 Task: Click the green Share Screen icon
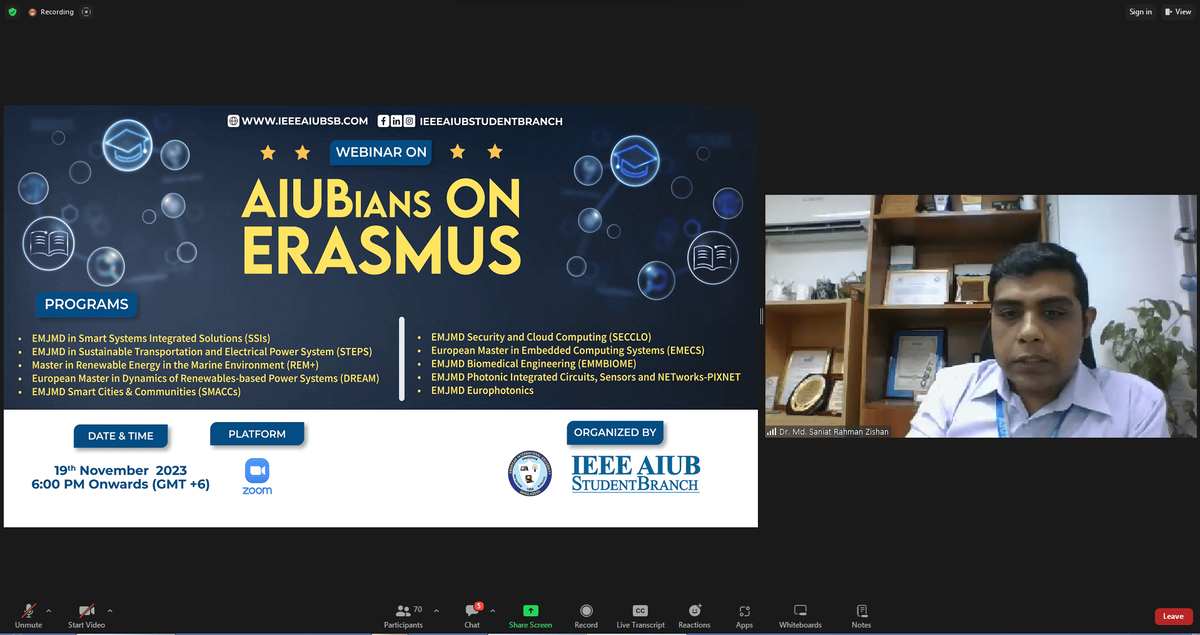[x=530, y=611]
